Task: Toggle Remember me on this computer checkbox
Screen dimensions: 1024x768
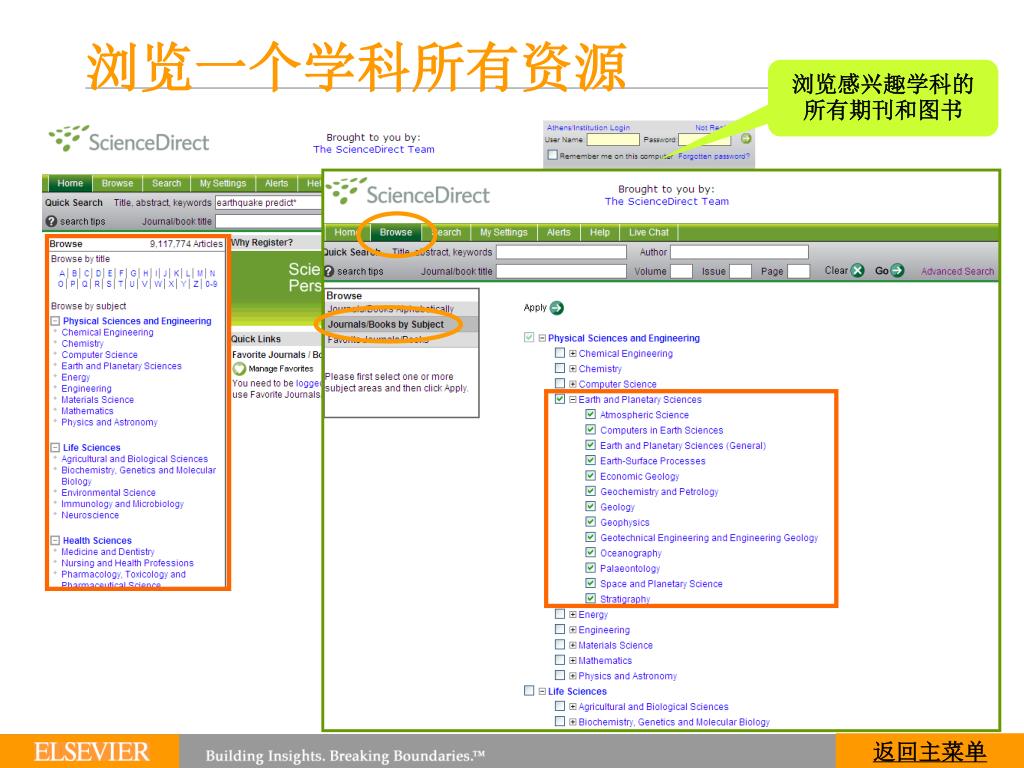Action: tap(552, 155)
